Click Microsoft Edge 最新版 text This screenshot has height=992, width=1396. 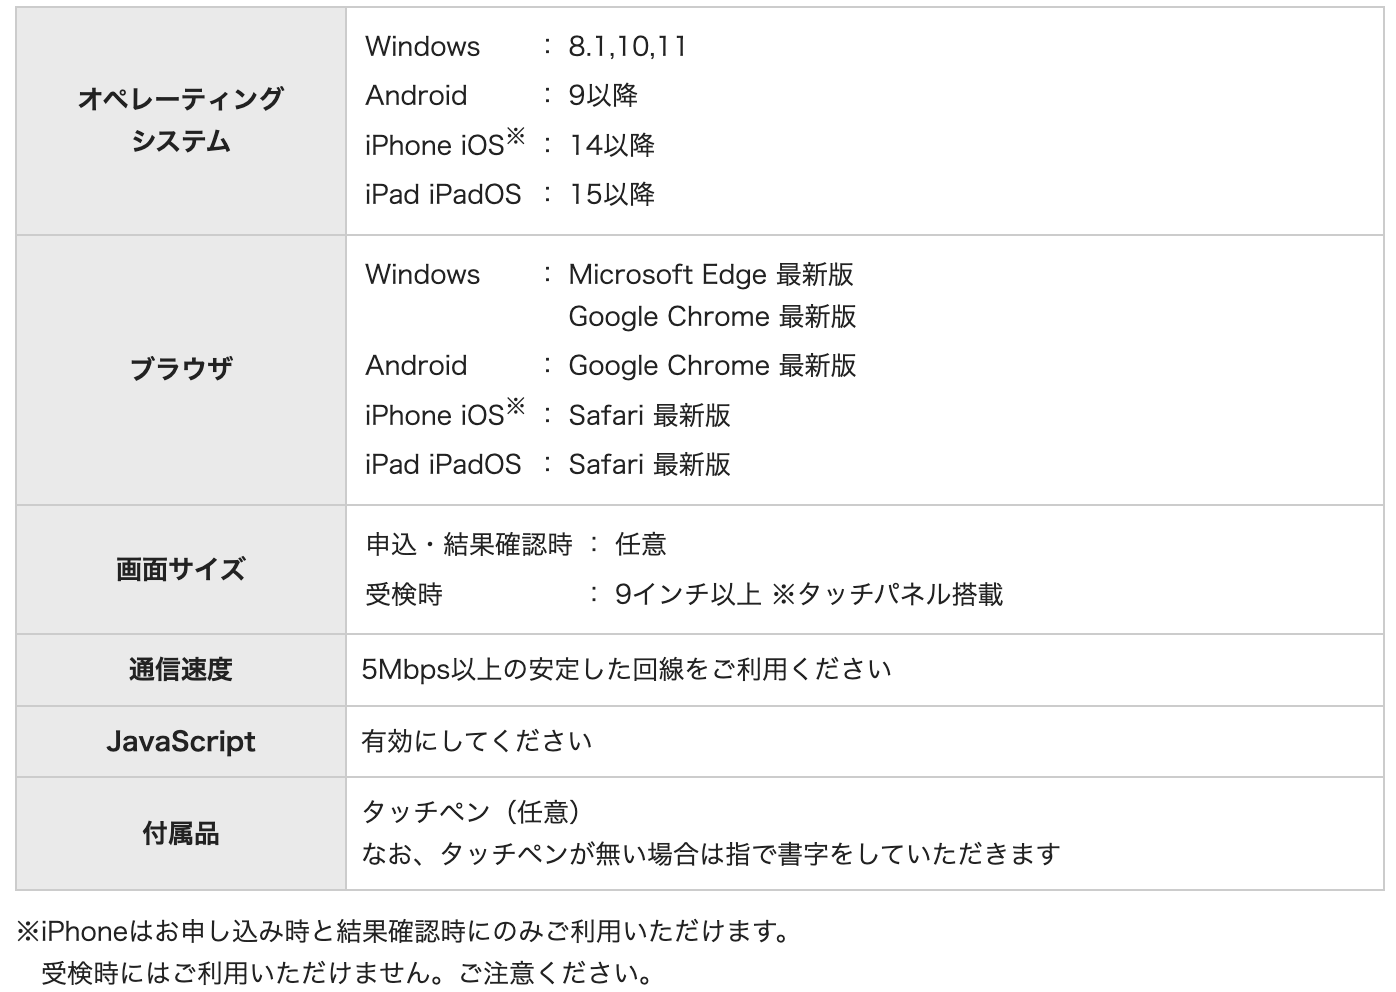[x=711, y=275]
